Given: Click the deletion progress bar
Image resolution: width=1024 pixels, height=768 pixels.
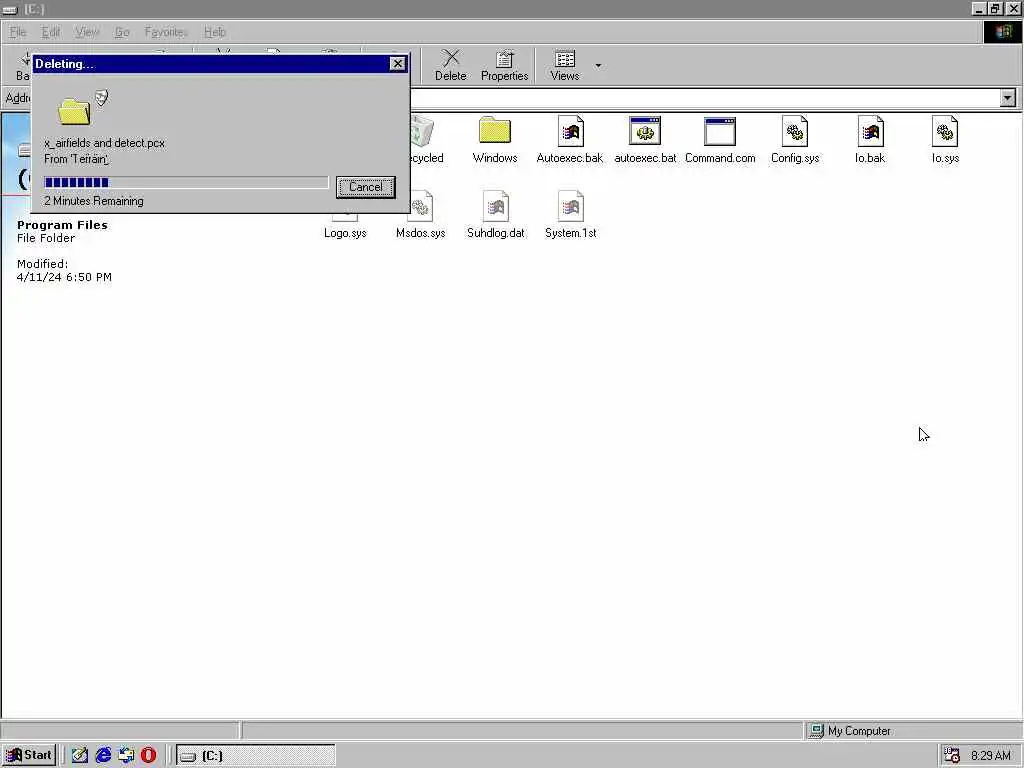Looking at the screenshot, I should [x=186, y=182].
